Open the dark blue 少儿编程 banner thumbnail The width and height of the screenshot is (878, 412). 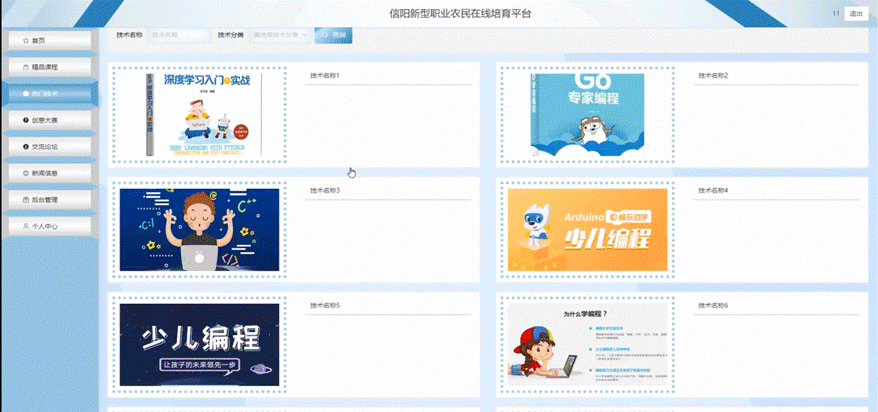point(199,345)
